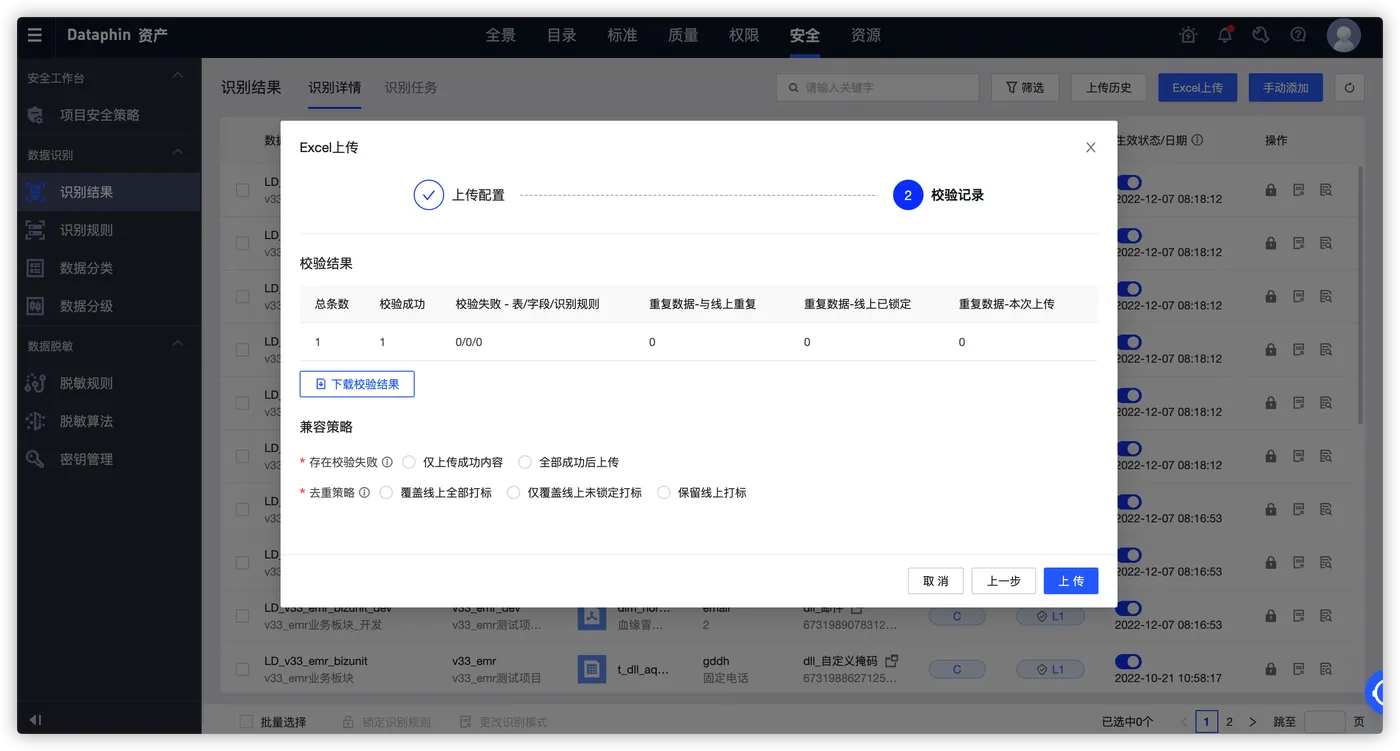Go to 数据分类 in the sidebar
The height and width of the screenshot is (751, 1400).
point(108,268)
